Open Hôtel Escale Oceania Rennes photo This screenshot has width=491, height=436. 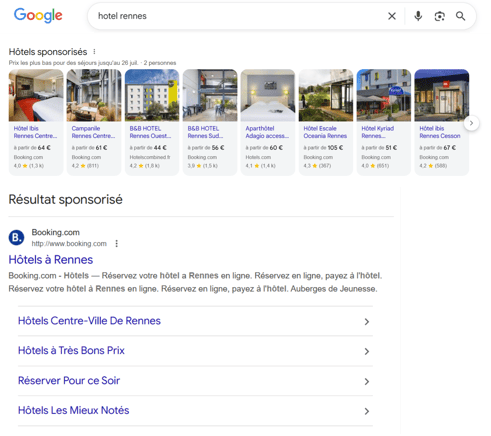pos(326,95)
